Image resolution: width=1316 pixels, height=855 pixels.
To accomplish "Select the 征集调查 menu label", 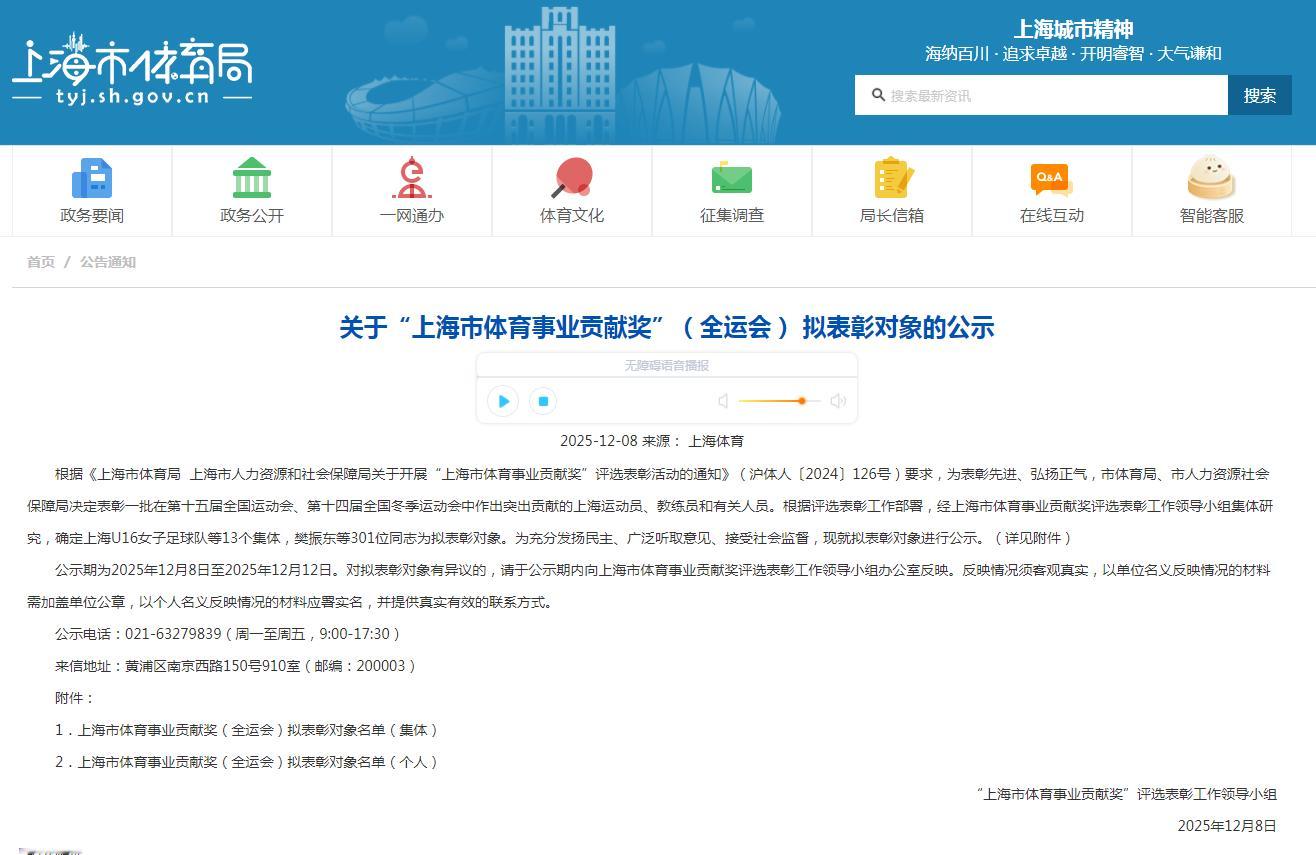I will point(732,215).
